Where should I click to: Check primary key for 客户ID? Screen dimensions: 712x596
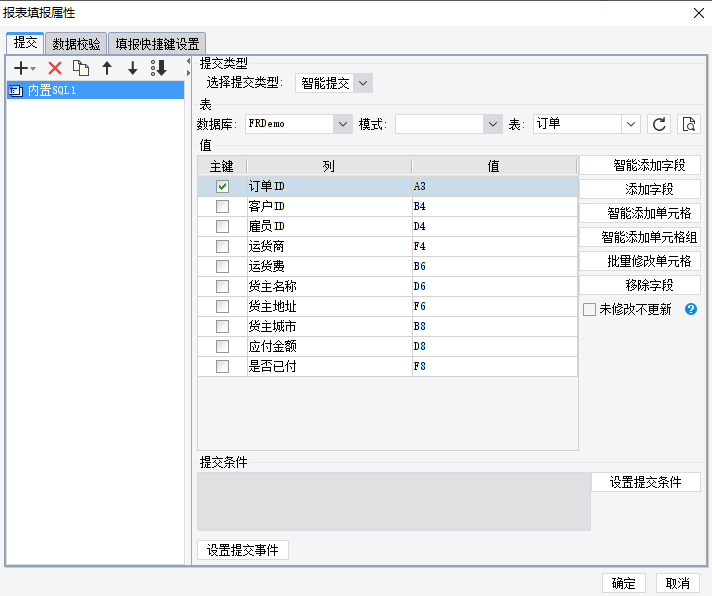(222, 206)
